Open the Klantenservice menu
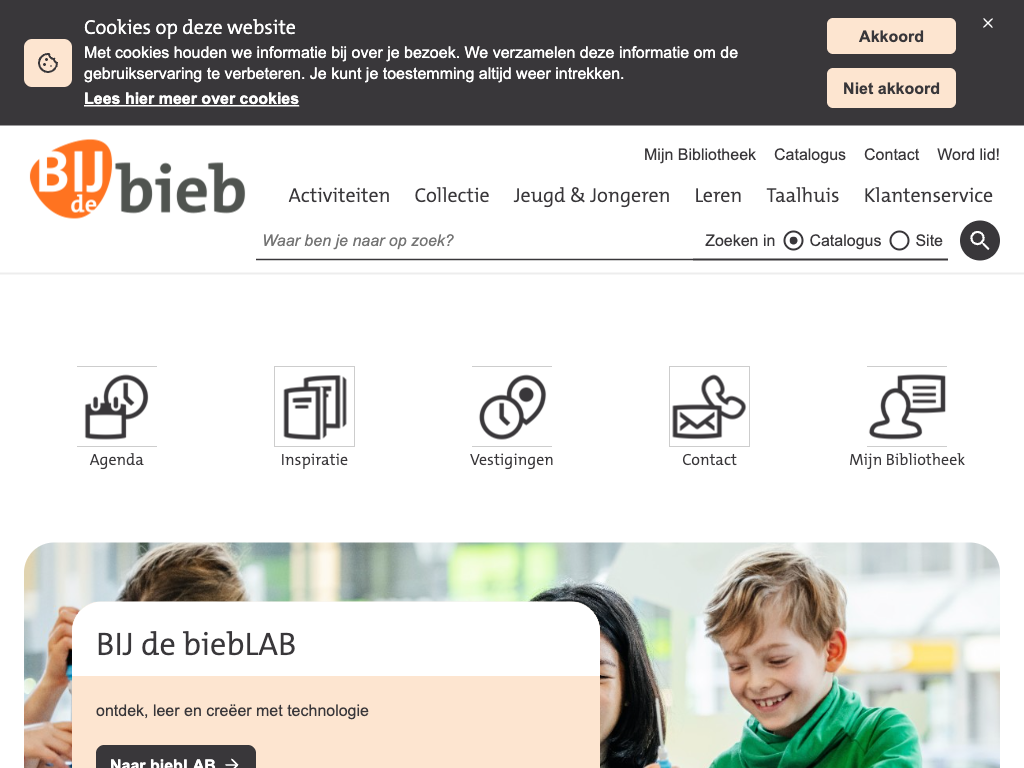1024x768 pixels. click(x=928, y=195)
